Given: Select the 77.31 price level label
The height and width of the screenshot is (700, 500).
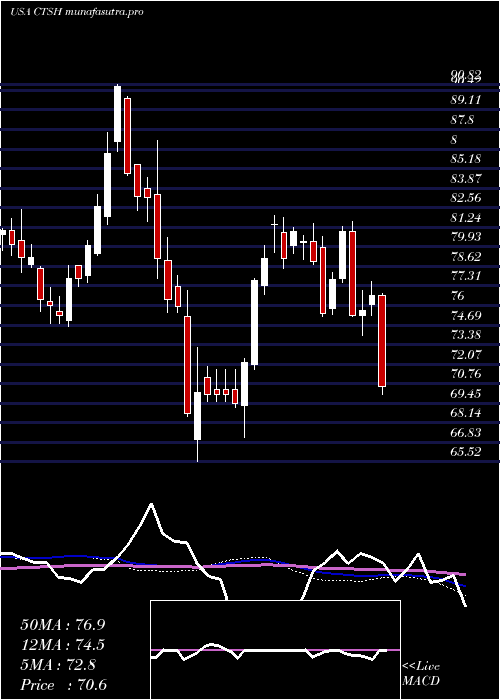Looking at the screenshot, I should [x=466, y=276].
